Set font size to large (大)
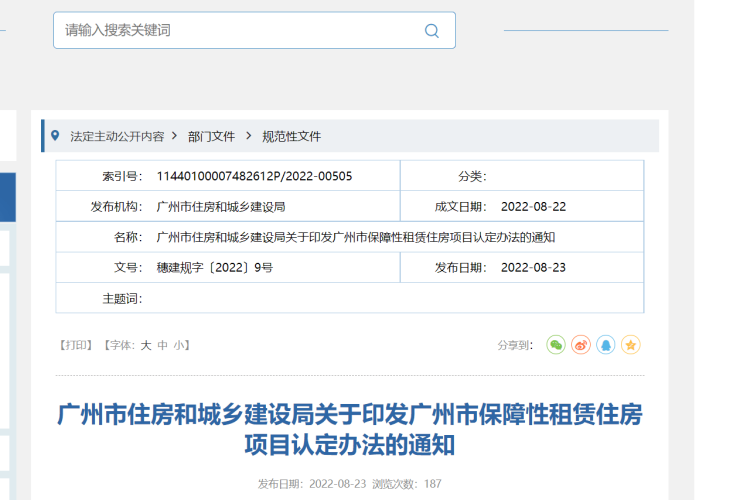 tap(145, 345)
